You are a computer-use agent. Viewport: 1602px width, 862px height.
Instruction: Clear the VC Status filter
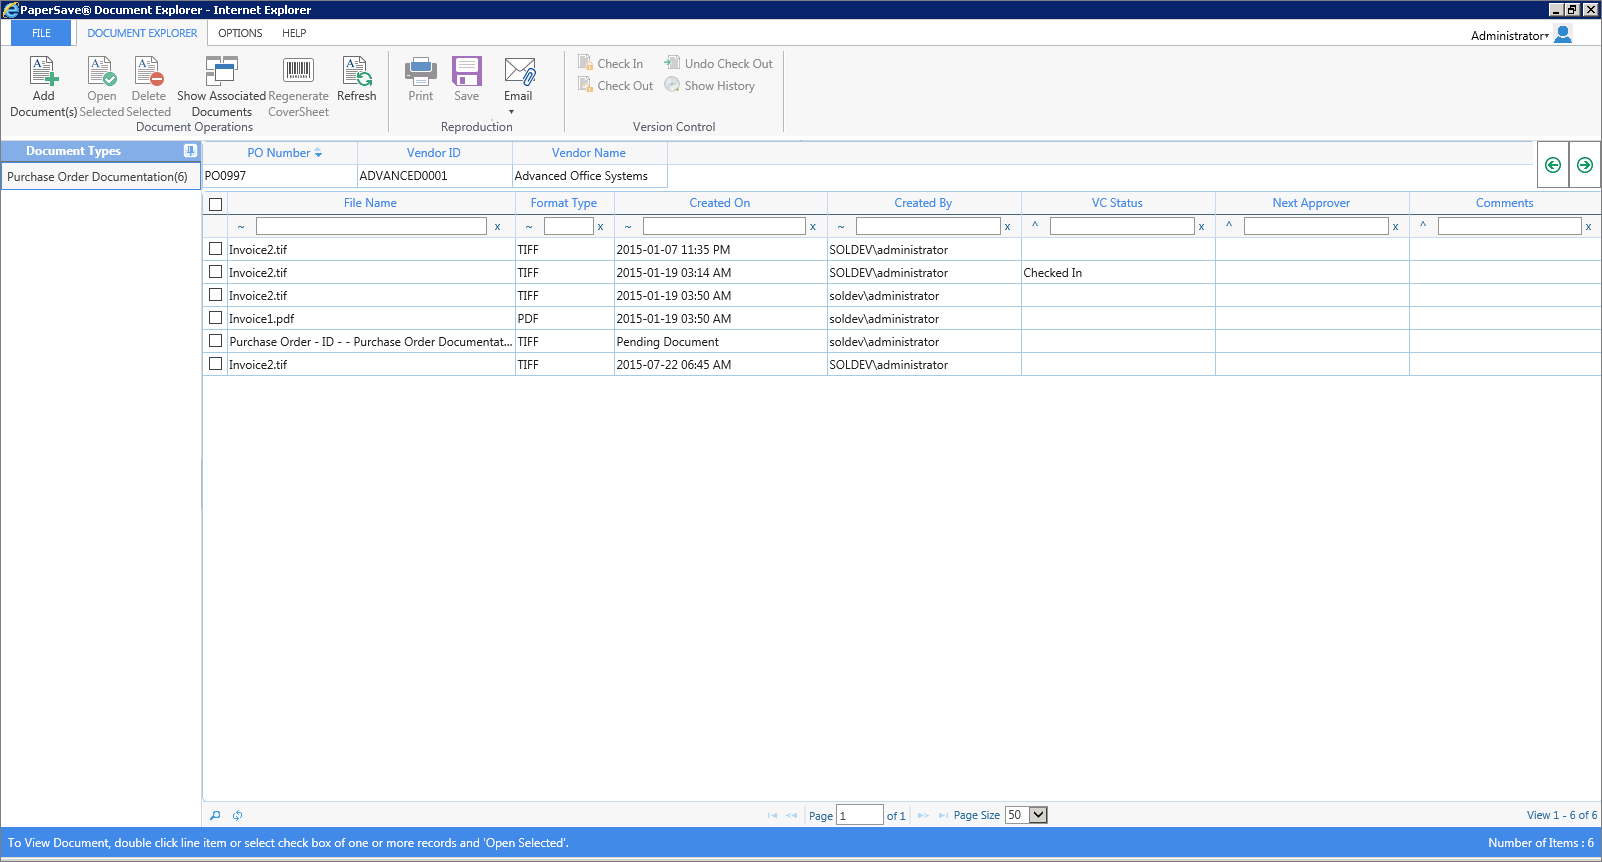pyautogui.click(x=1201, y=227)
